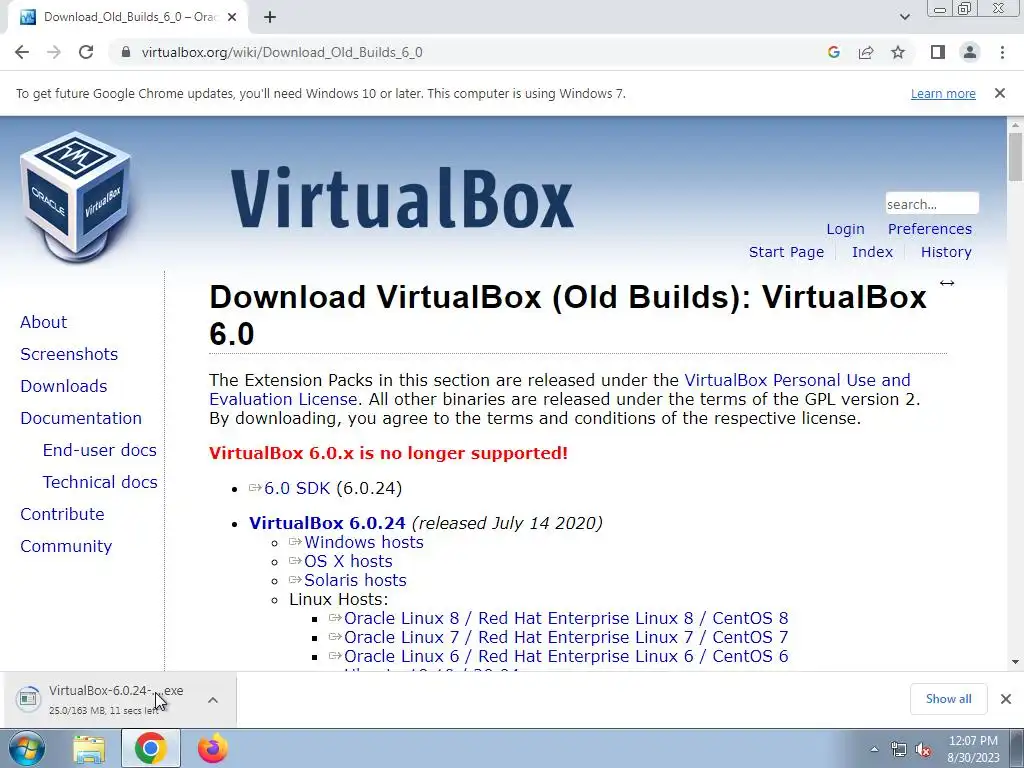Viewport: 1024px width, 768px height.
Task: Show hidden system tray icons
Action: point(874,749)
